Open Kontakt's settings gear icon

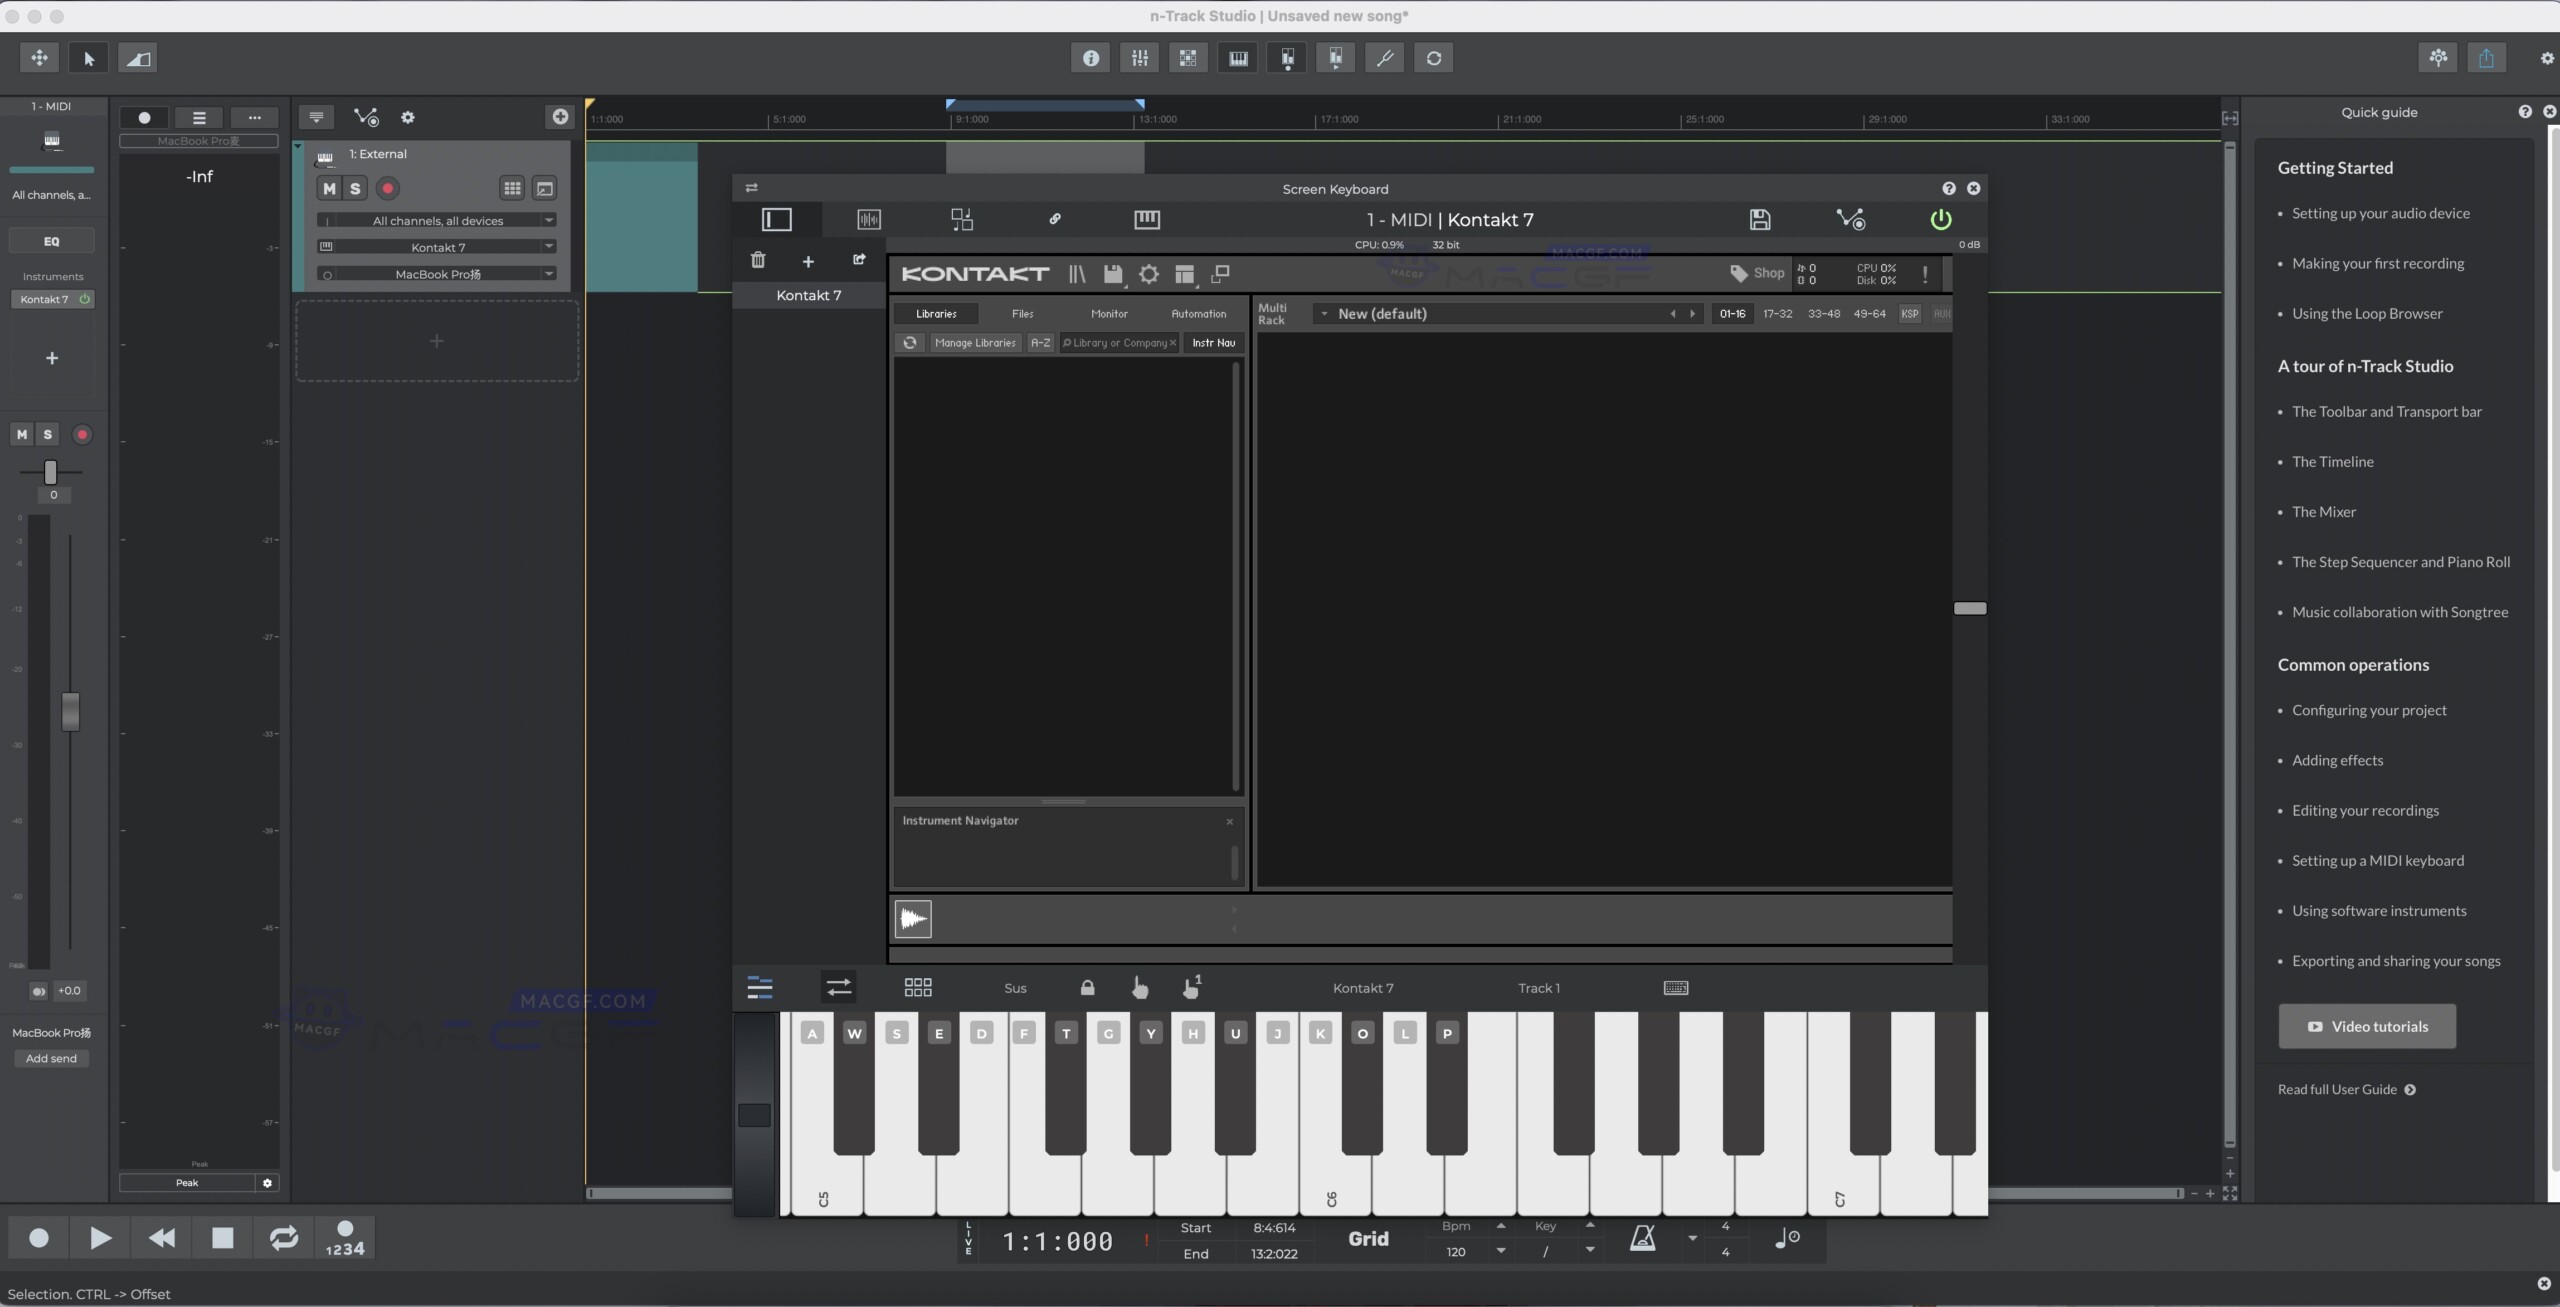click(1148, 274)
